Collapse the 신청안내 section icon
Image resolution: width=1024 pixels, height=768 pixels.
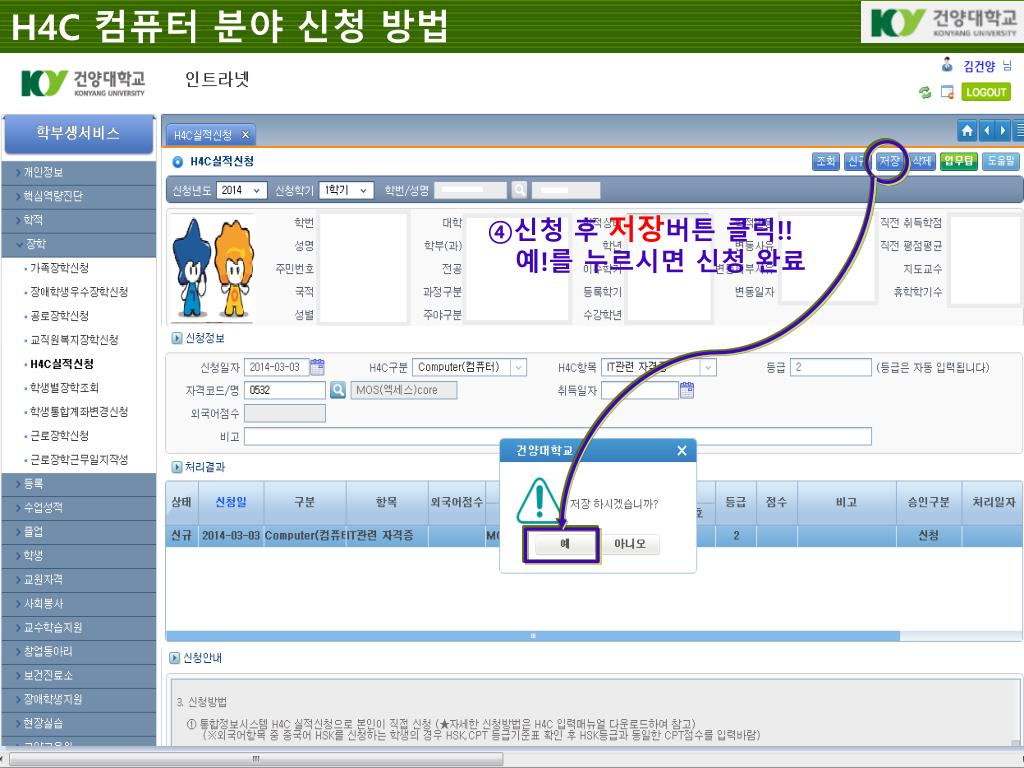[174, 658]
